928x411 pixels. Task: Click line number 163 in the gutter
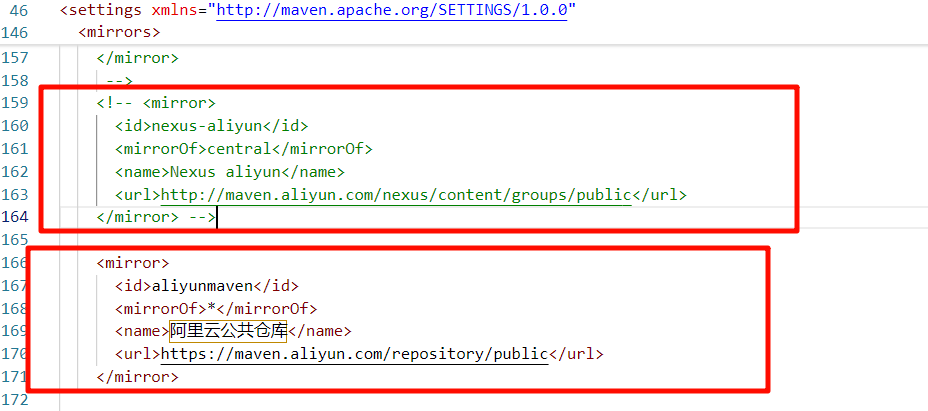pyautogui.click(x=15, y=194)
